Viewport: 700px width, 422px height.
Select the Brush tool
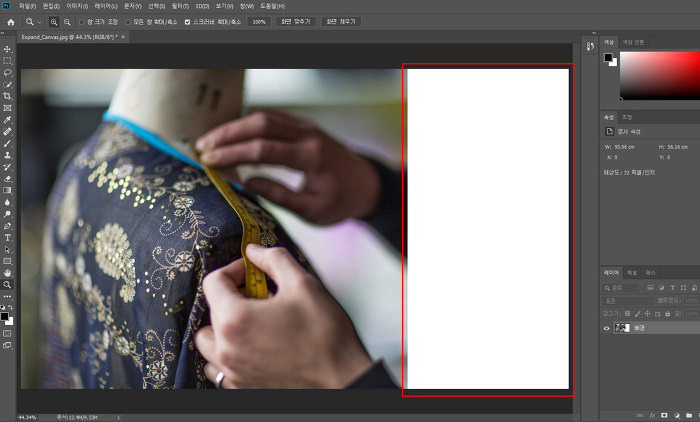(7, 143)
